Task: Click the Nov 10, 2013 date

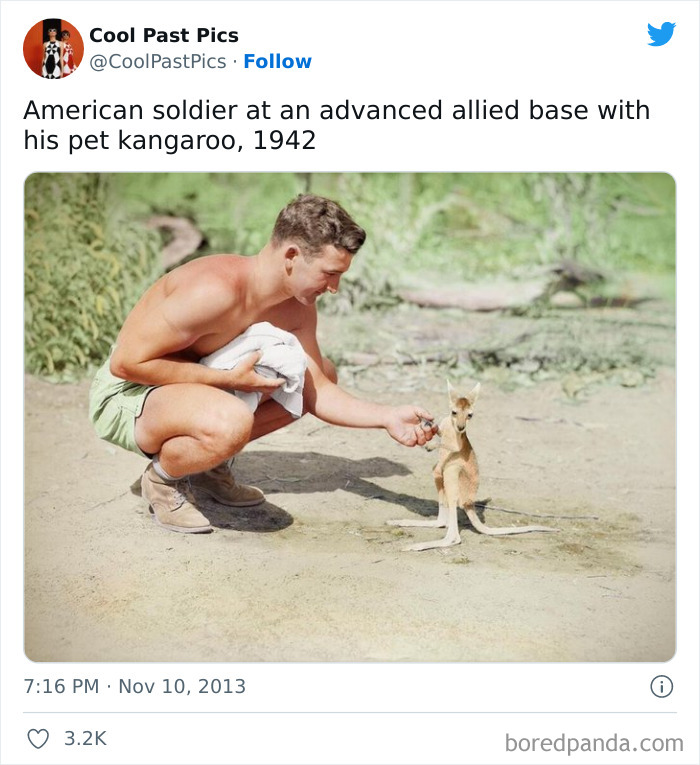Action: click(182, 687)
